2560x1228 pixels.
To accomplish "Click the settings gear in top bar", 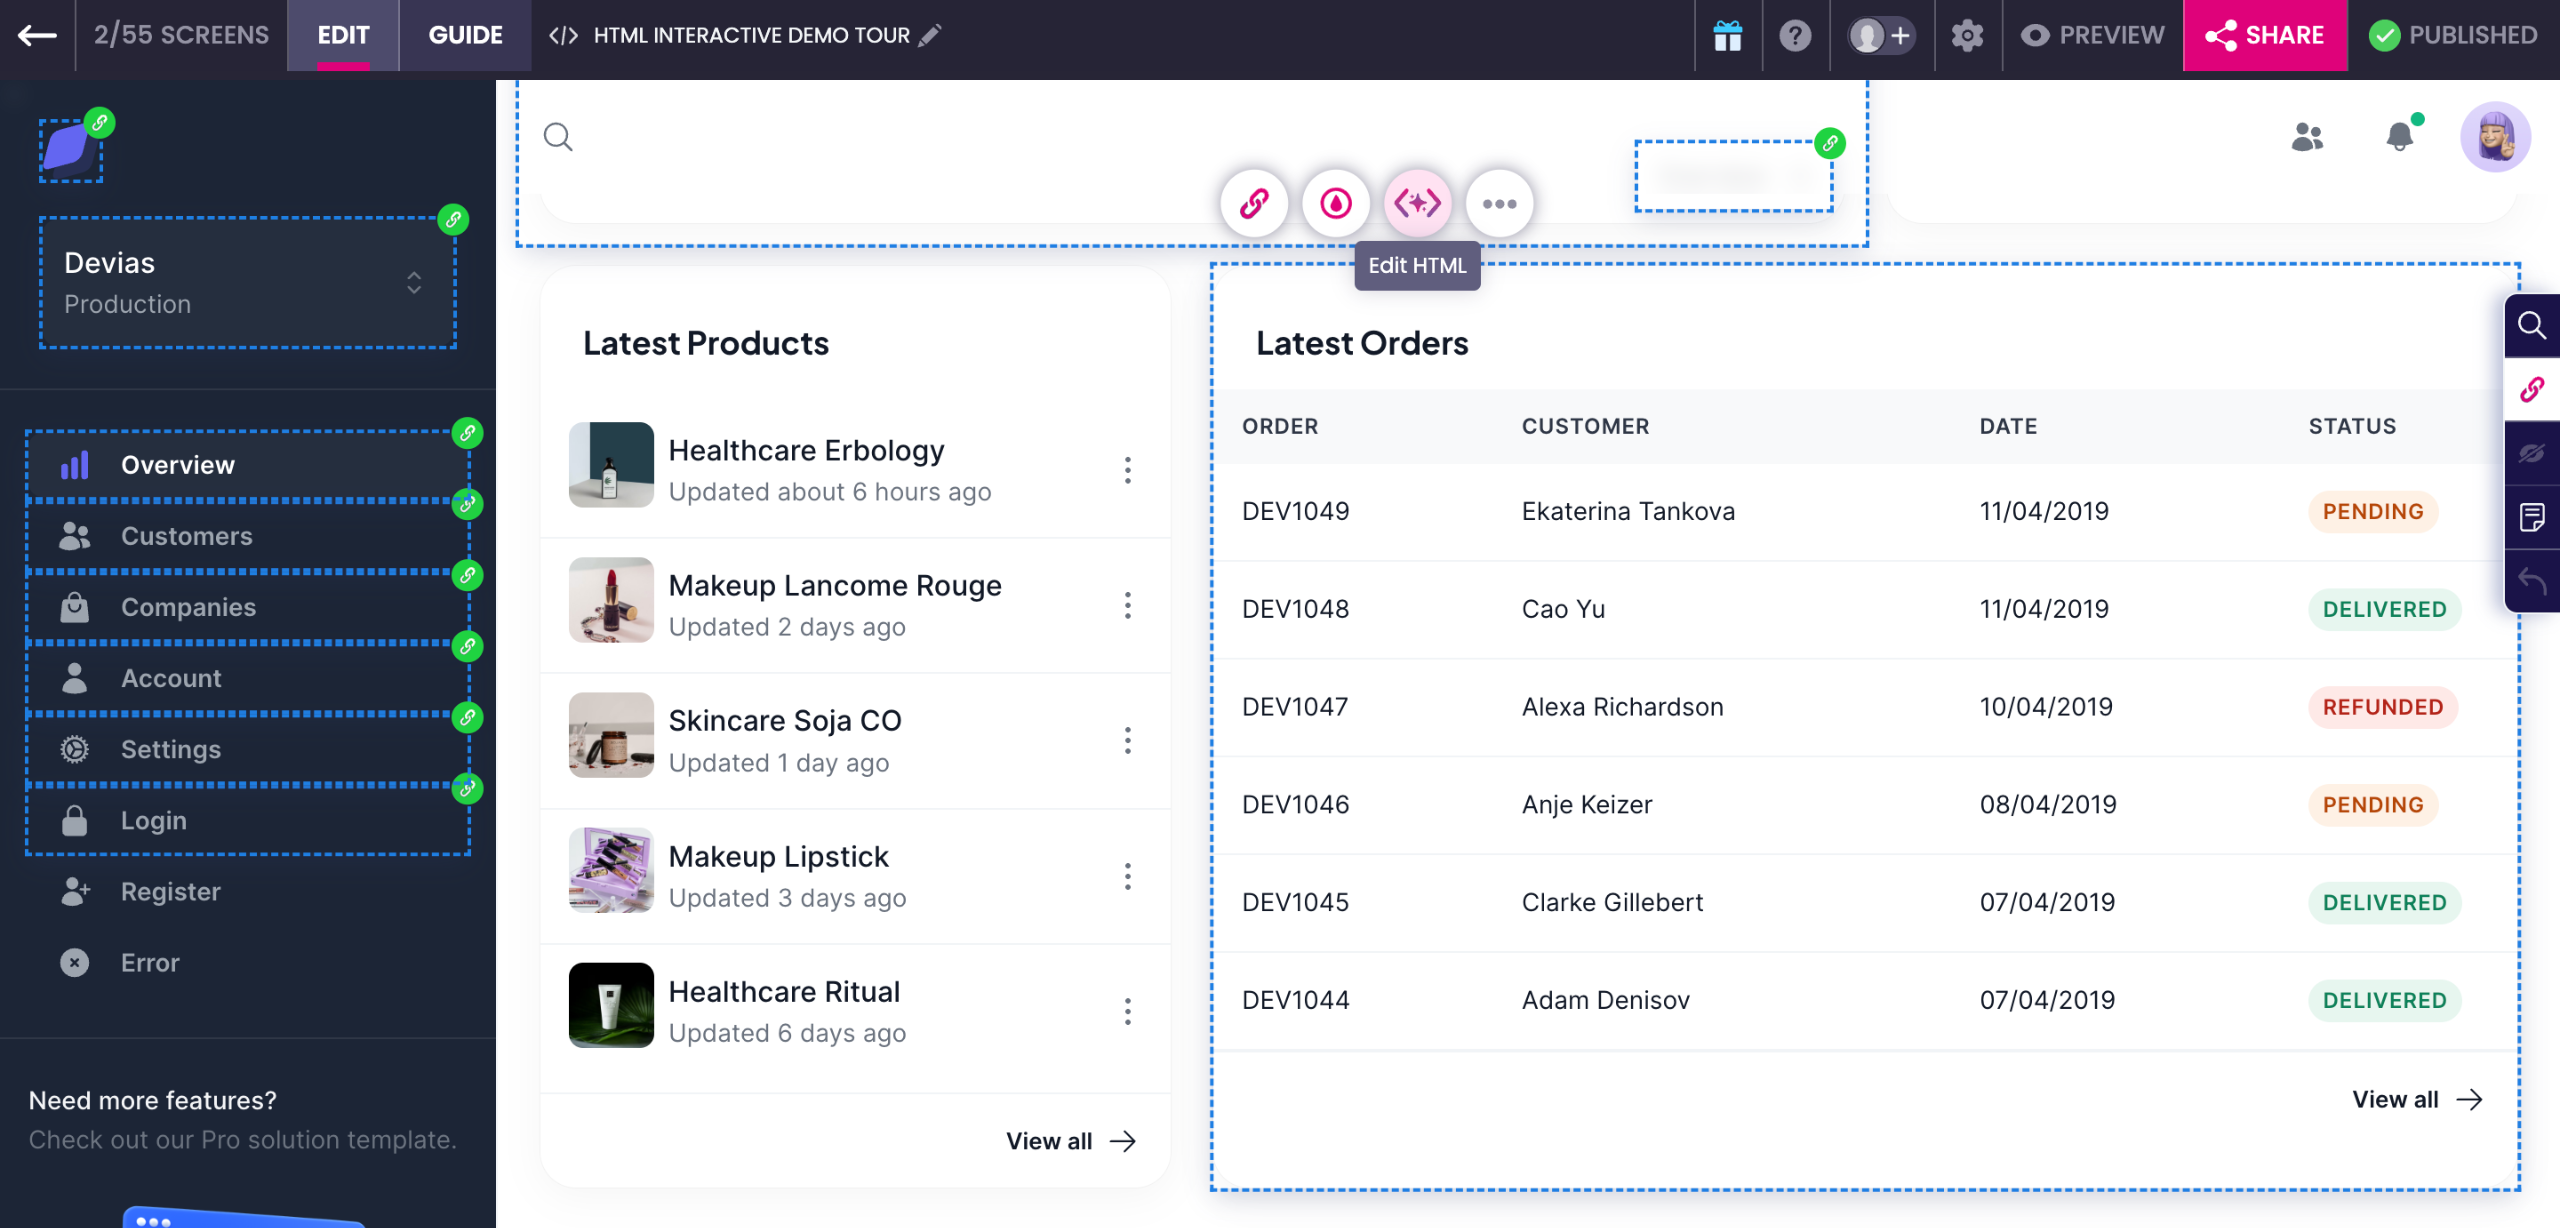I will (x=1967, y=36).
